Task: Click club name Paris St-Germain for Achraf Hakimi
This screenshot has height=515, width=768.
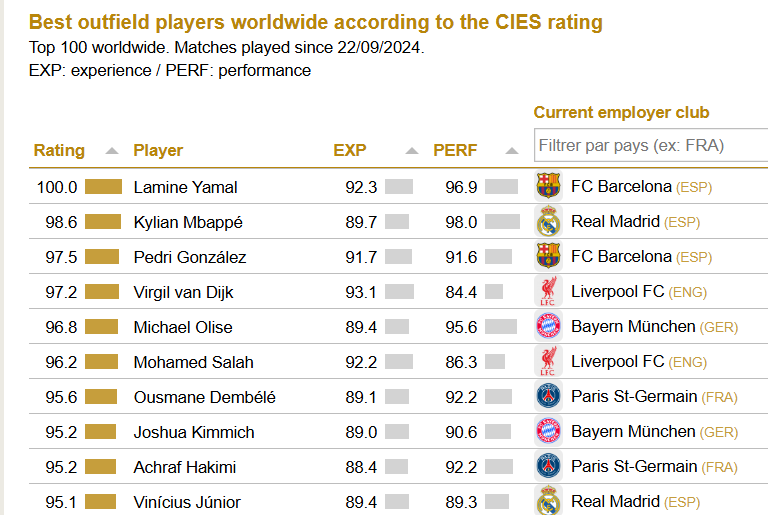Action: pyautogui.click(x=633, y=467)
